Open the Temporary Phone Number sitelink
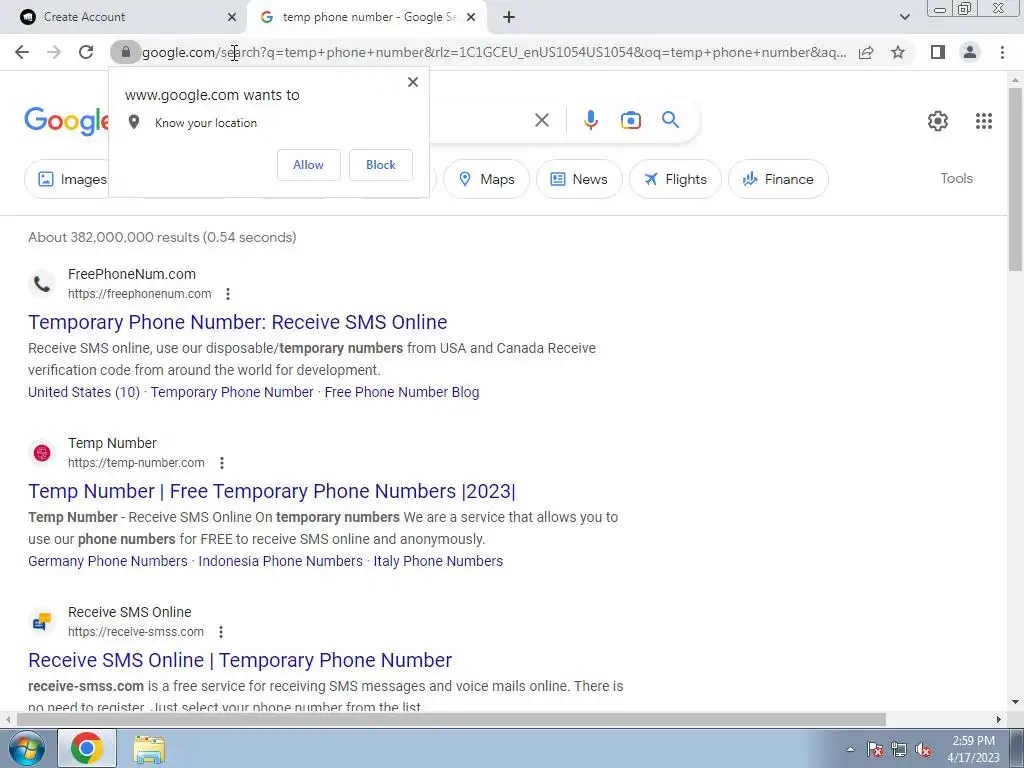 click(232, 392)
